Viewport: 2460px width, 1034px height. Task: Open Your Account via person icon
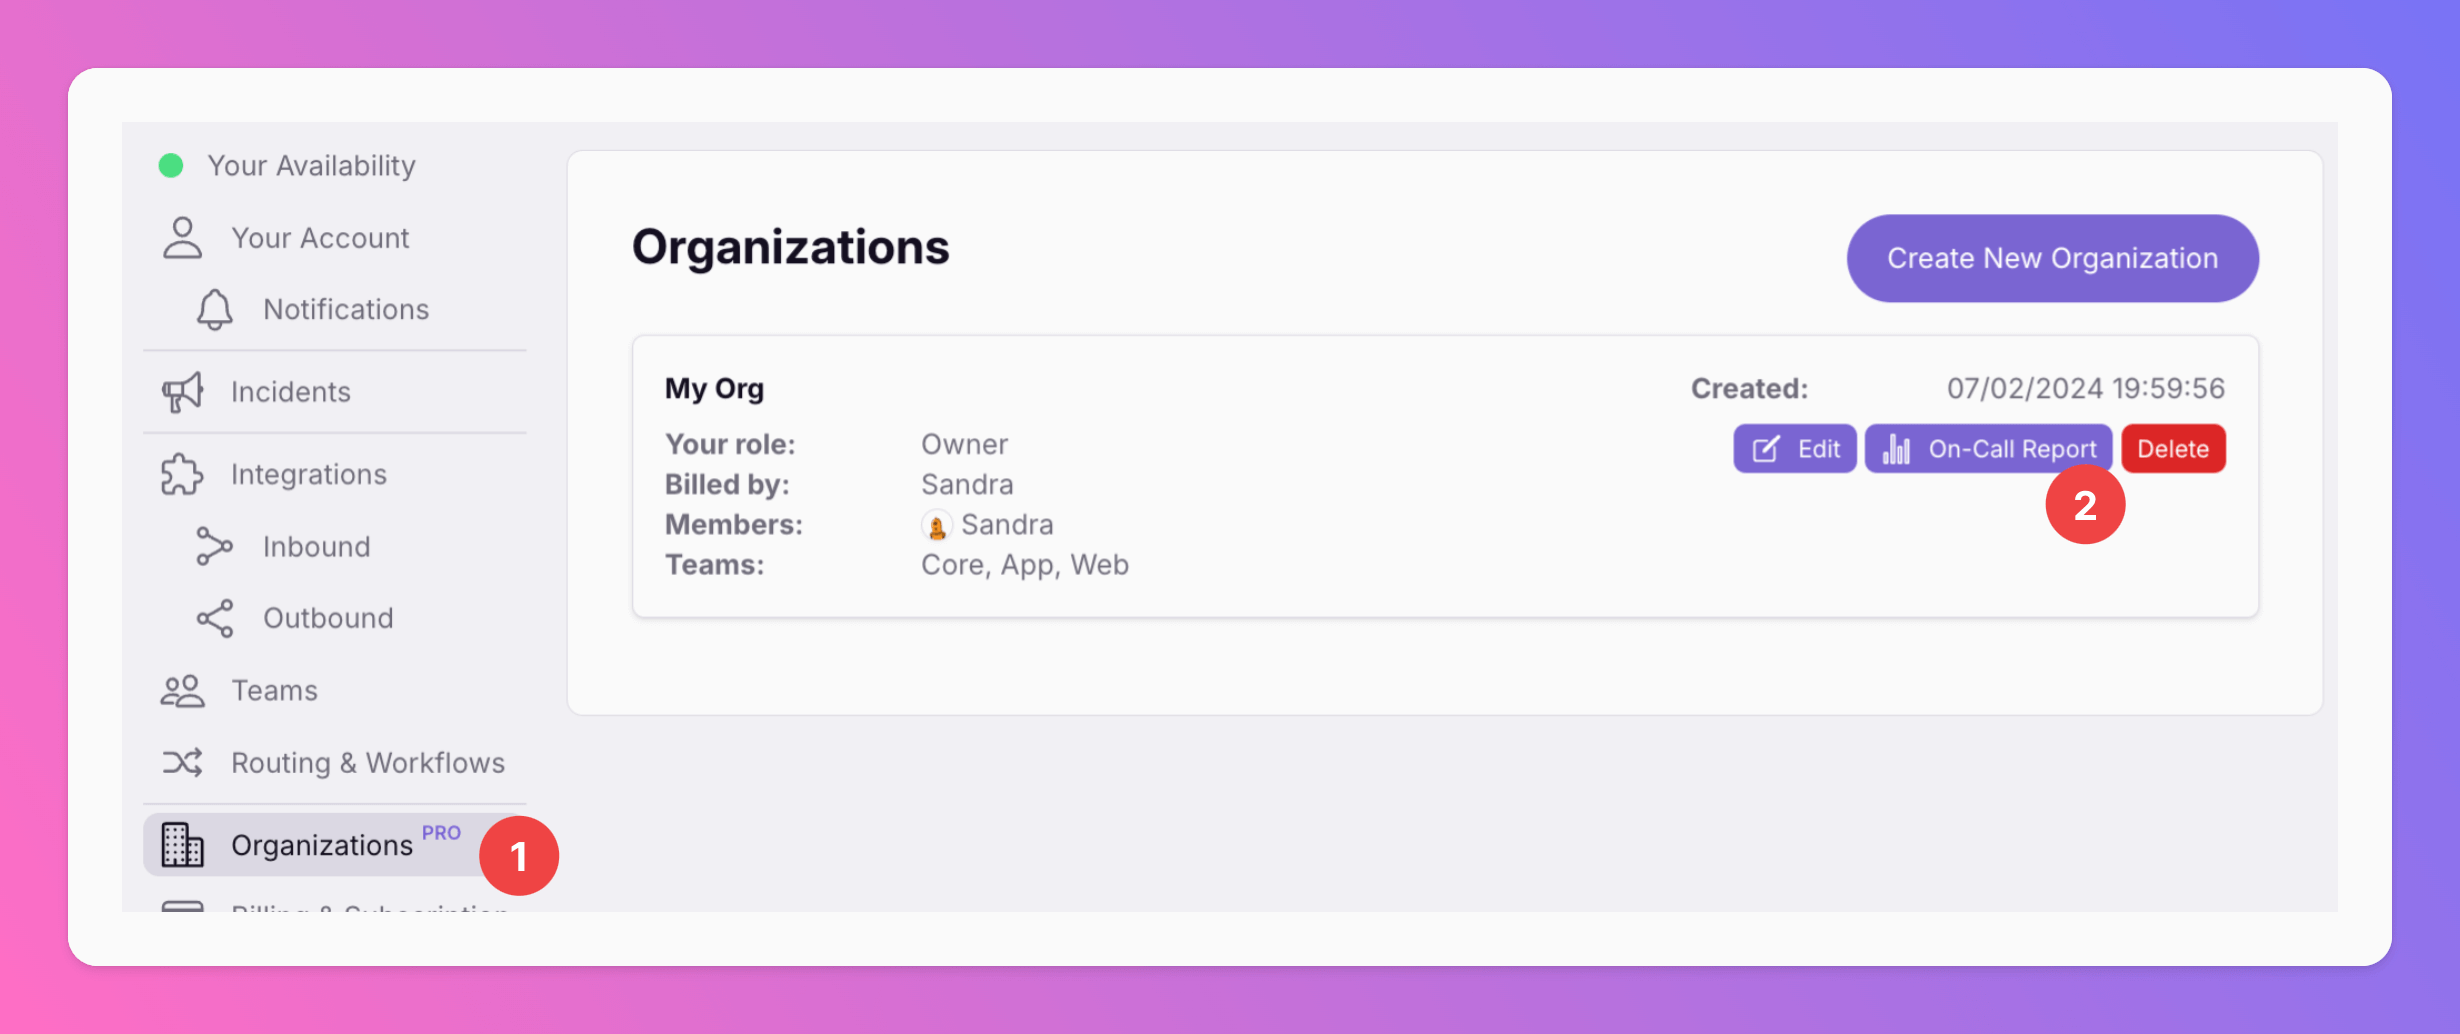coord(182,238)
